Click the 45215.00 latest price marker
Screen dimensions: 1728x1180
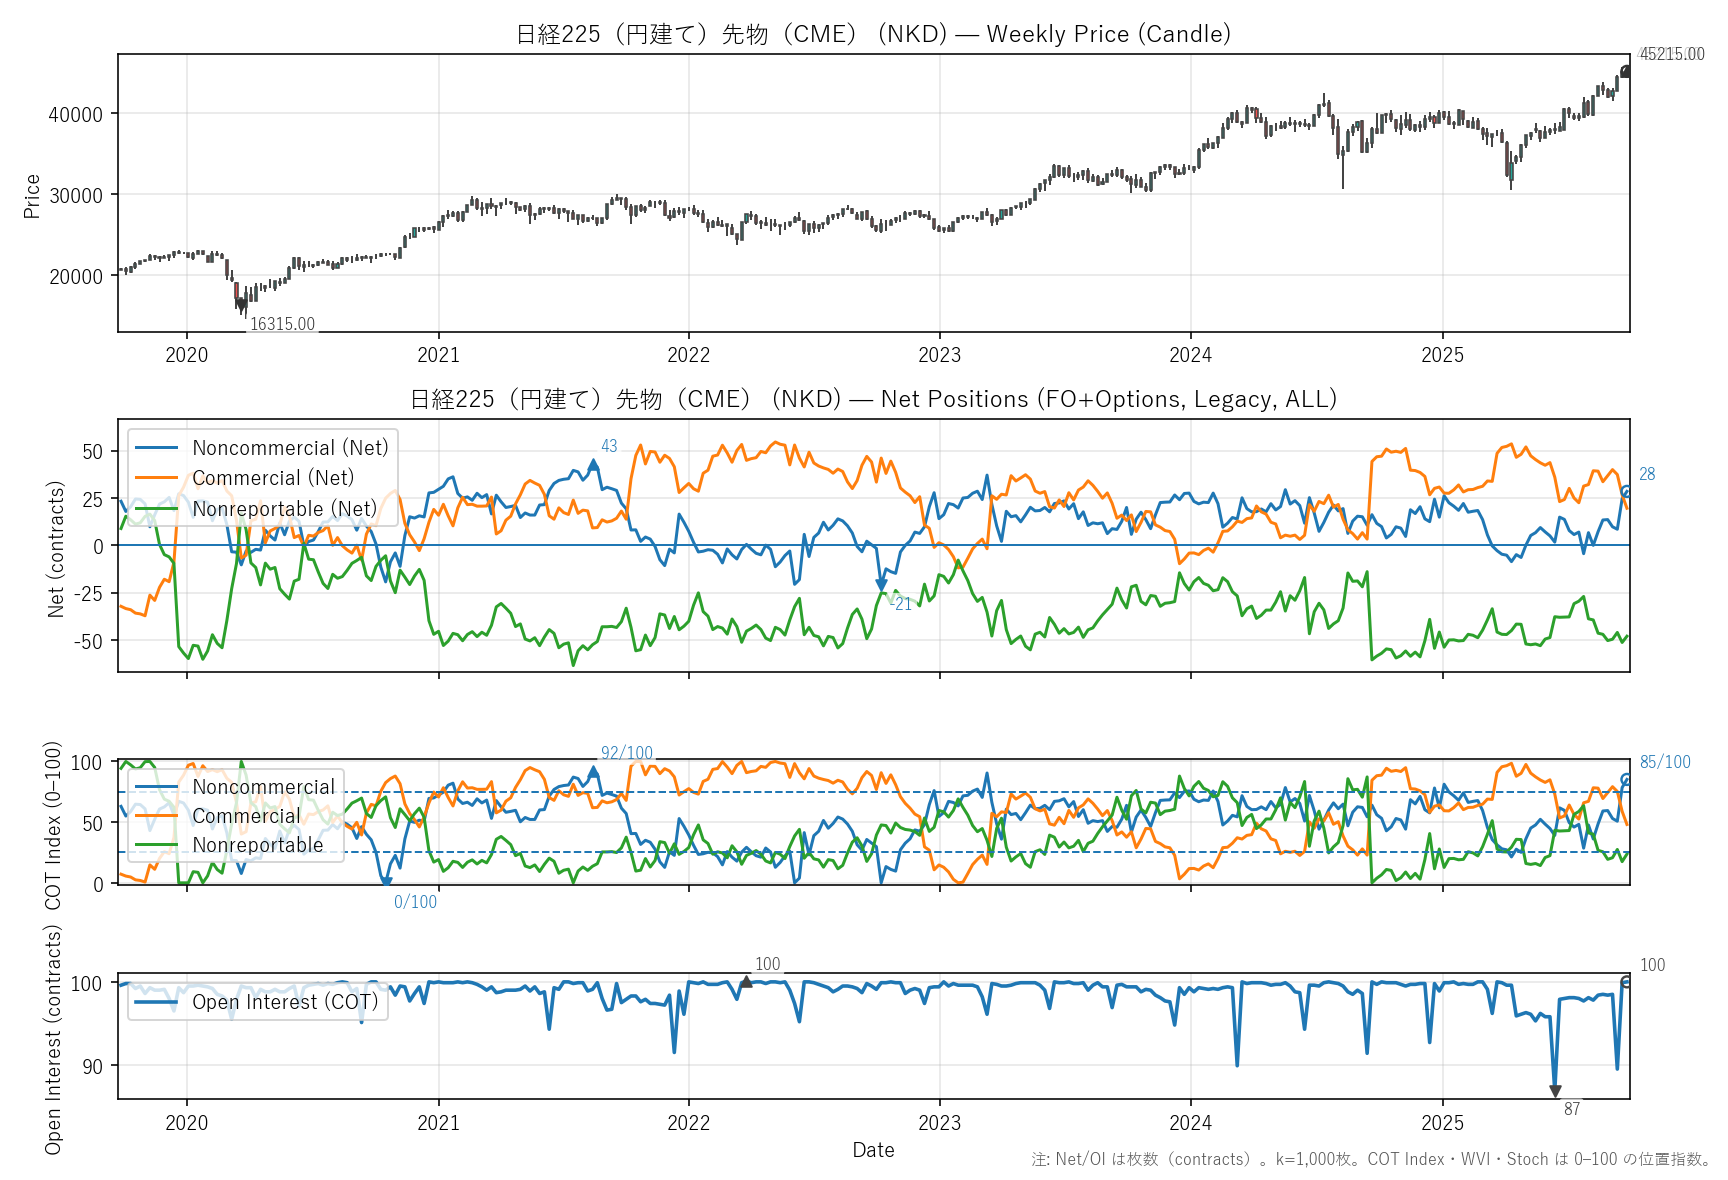pos(1625,71)
